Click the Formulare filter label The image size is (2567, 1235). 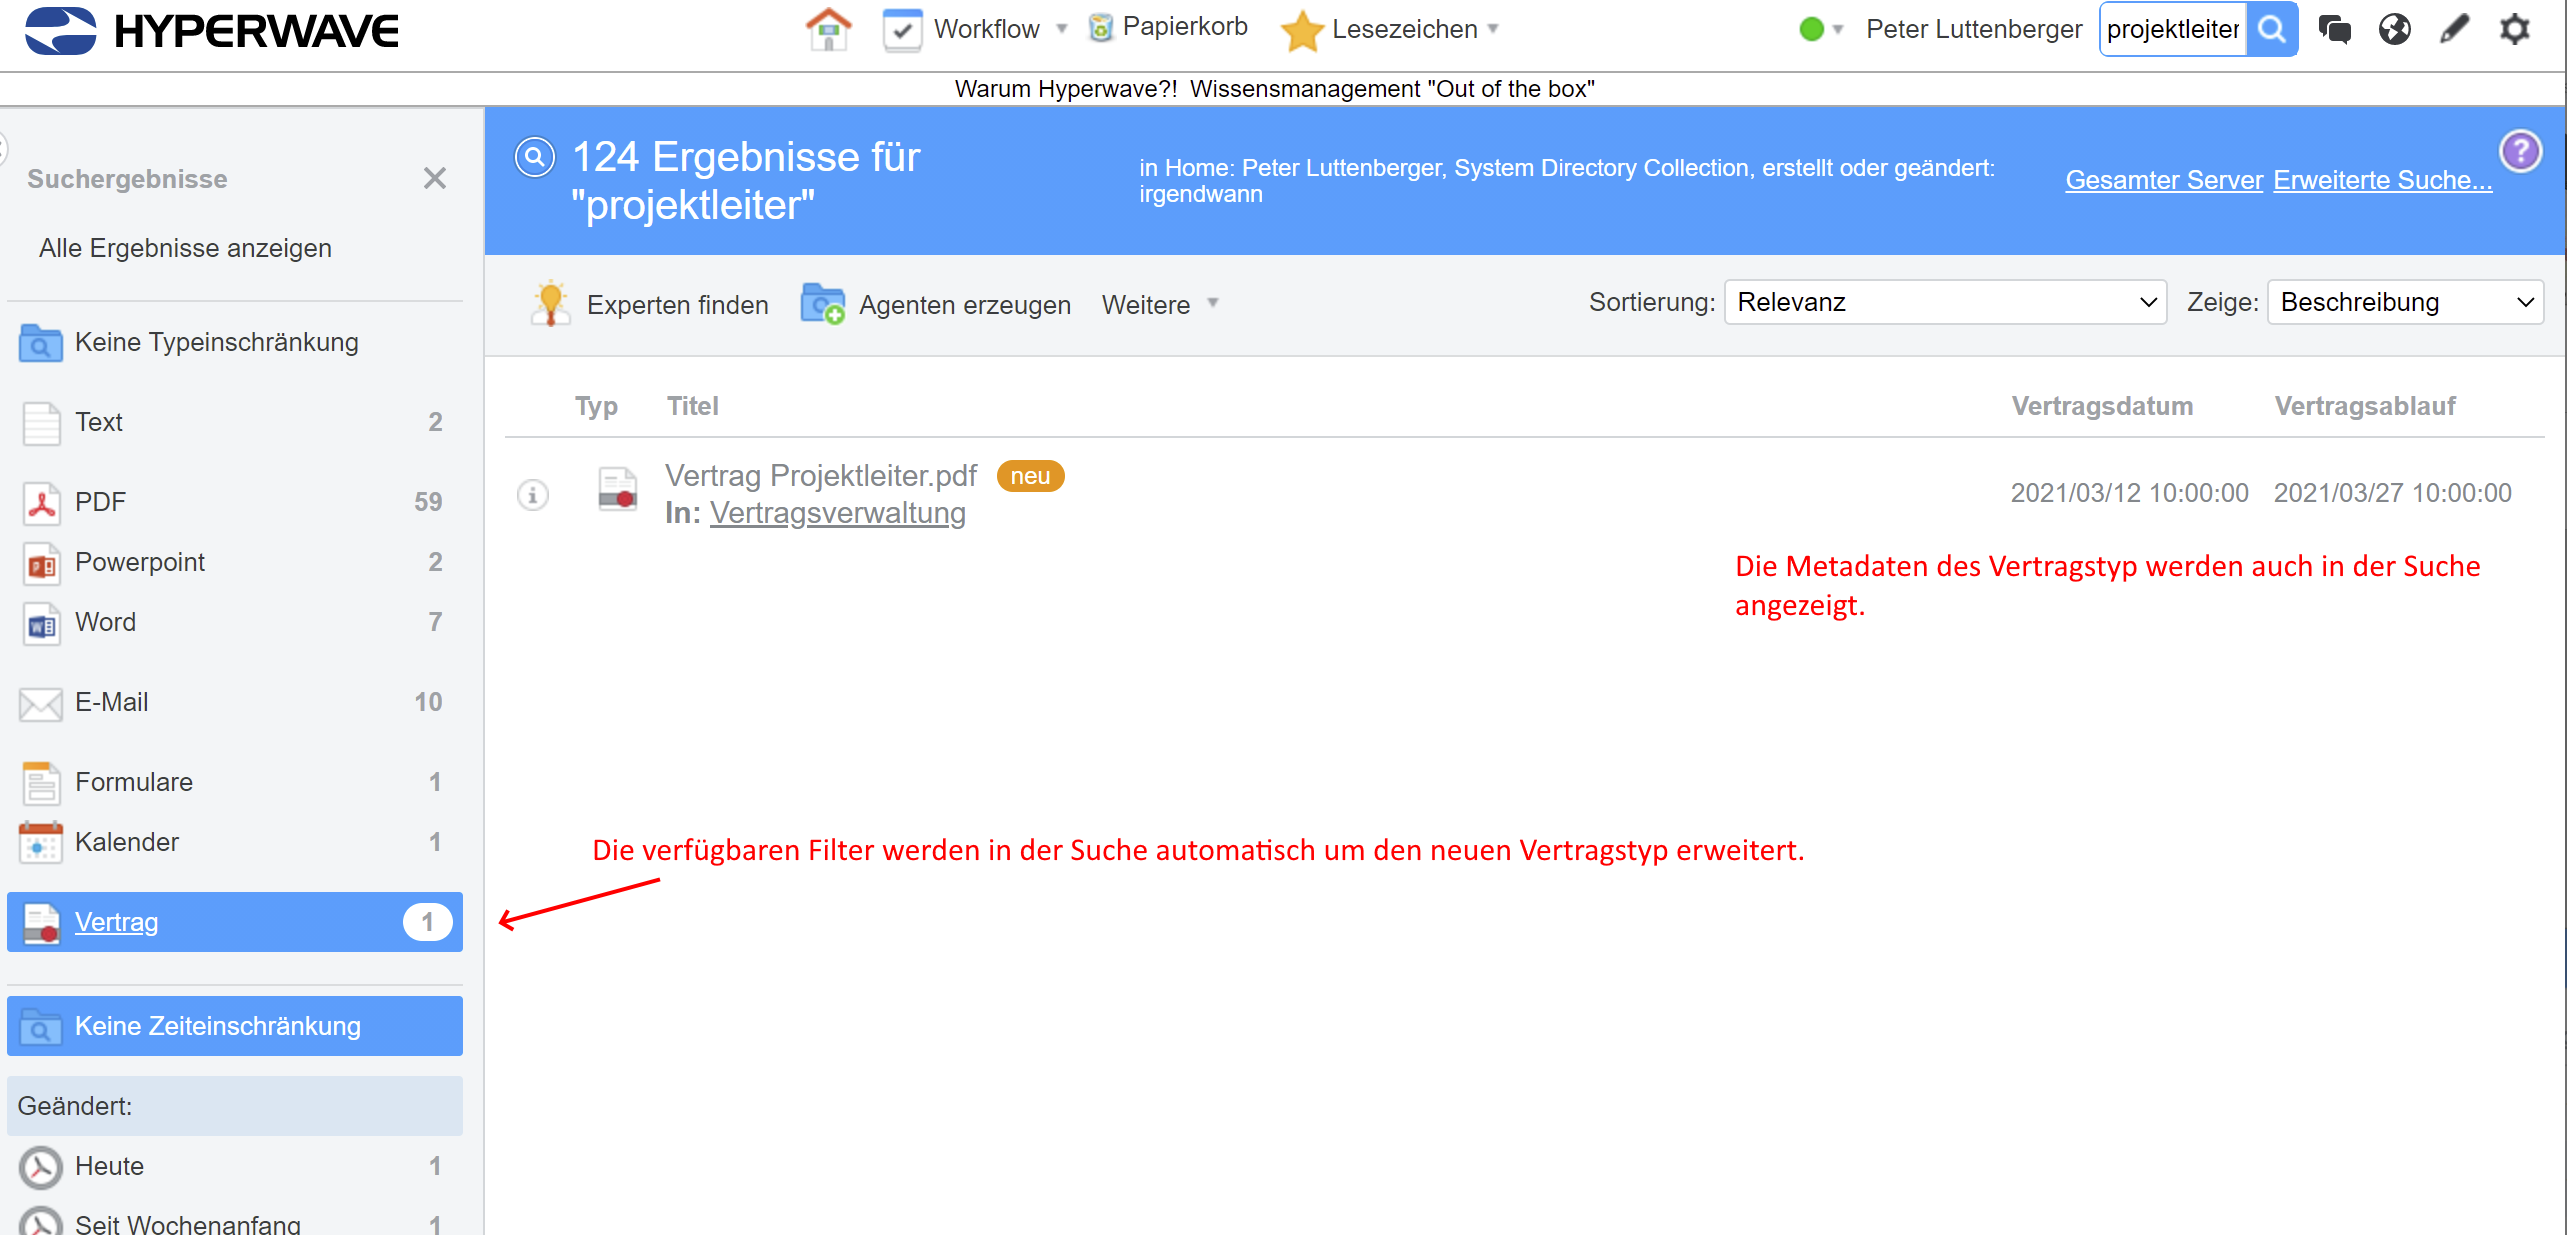click(x=134, y=782)
